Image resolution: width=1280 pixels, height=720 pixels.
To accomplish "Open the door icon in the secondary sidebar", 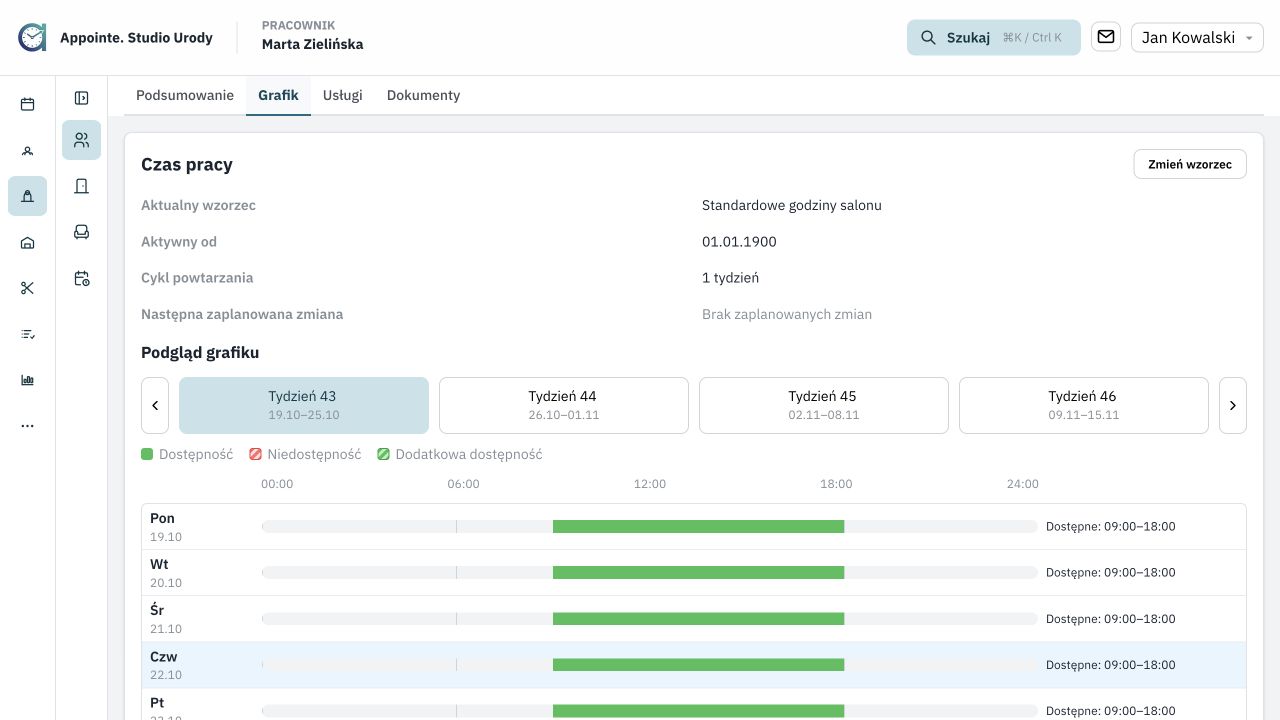I will tap(82, 186).
